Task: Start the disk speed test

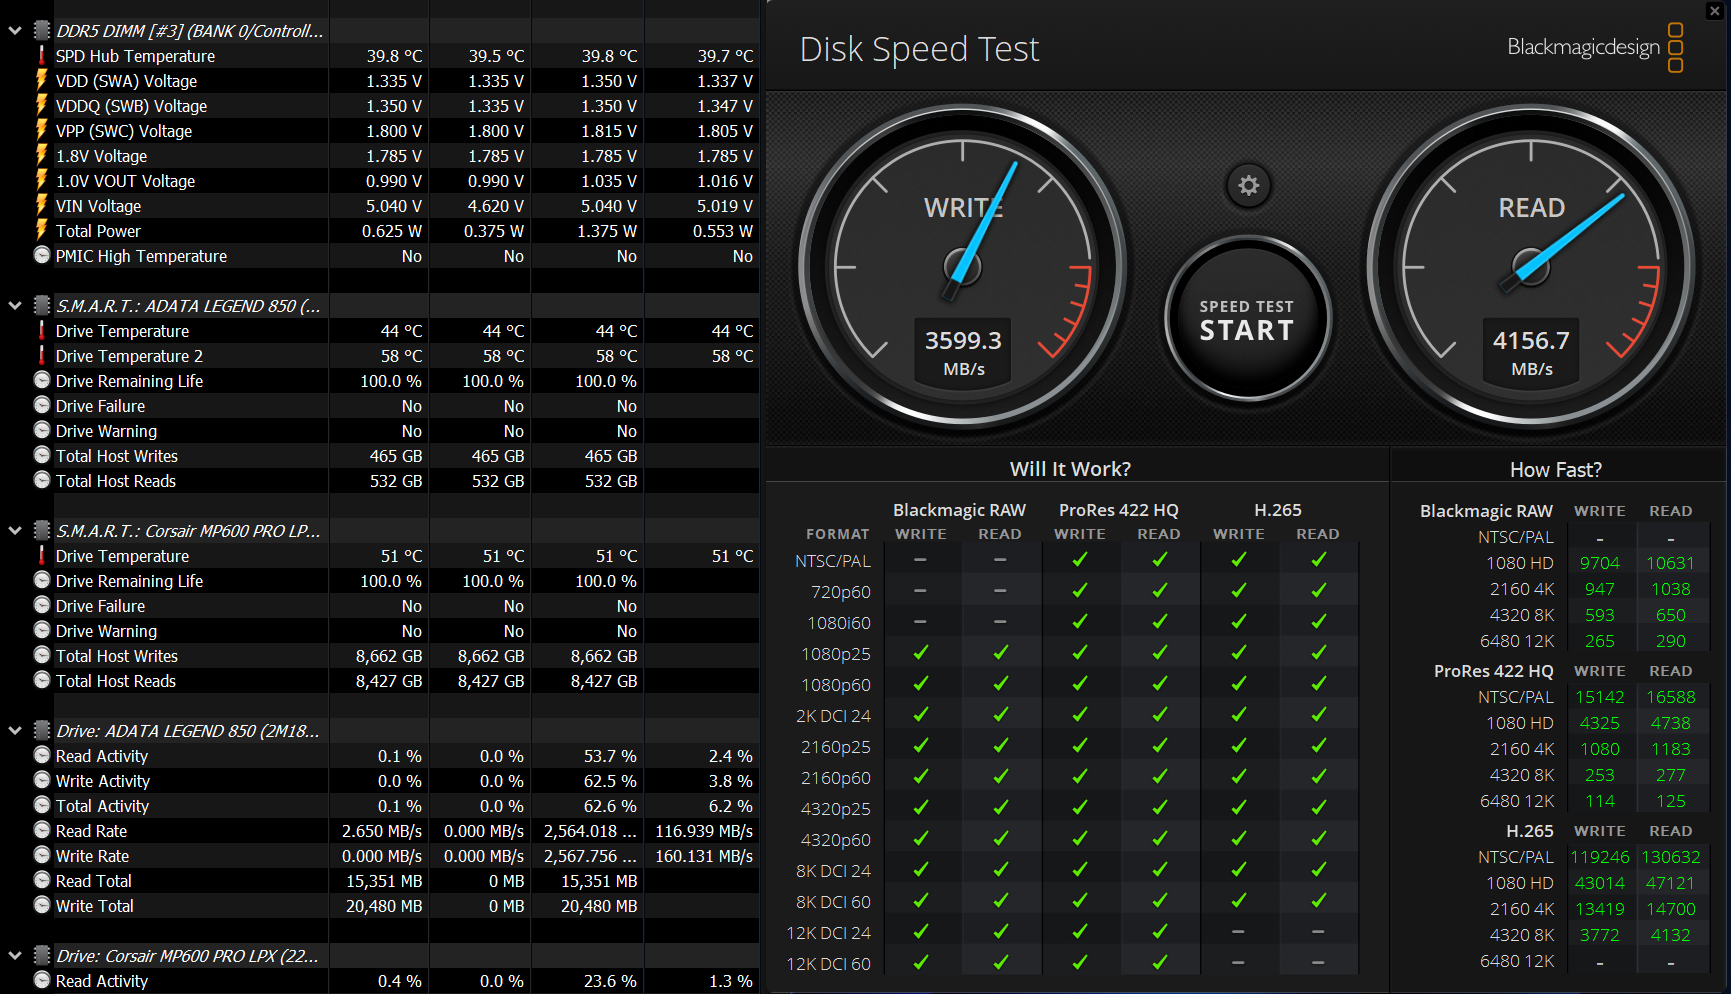Action: [1247, 320]
